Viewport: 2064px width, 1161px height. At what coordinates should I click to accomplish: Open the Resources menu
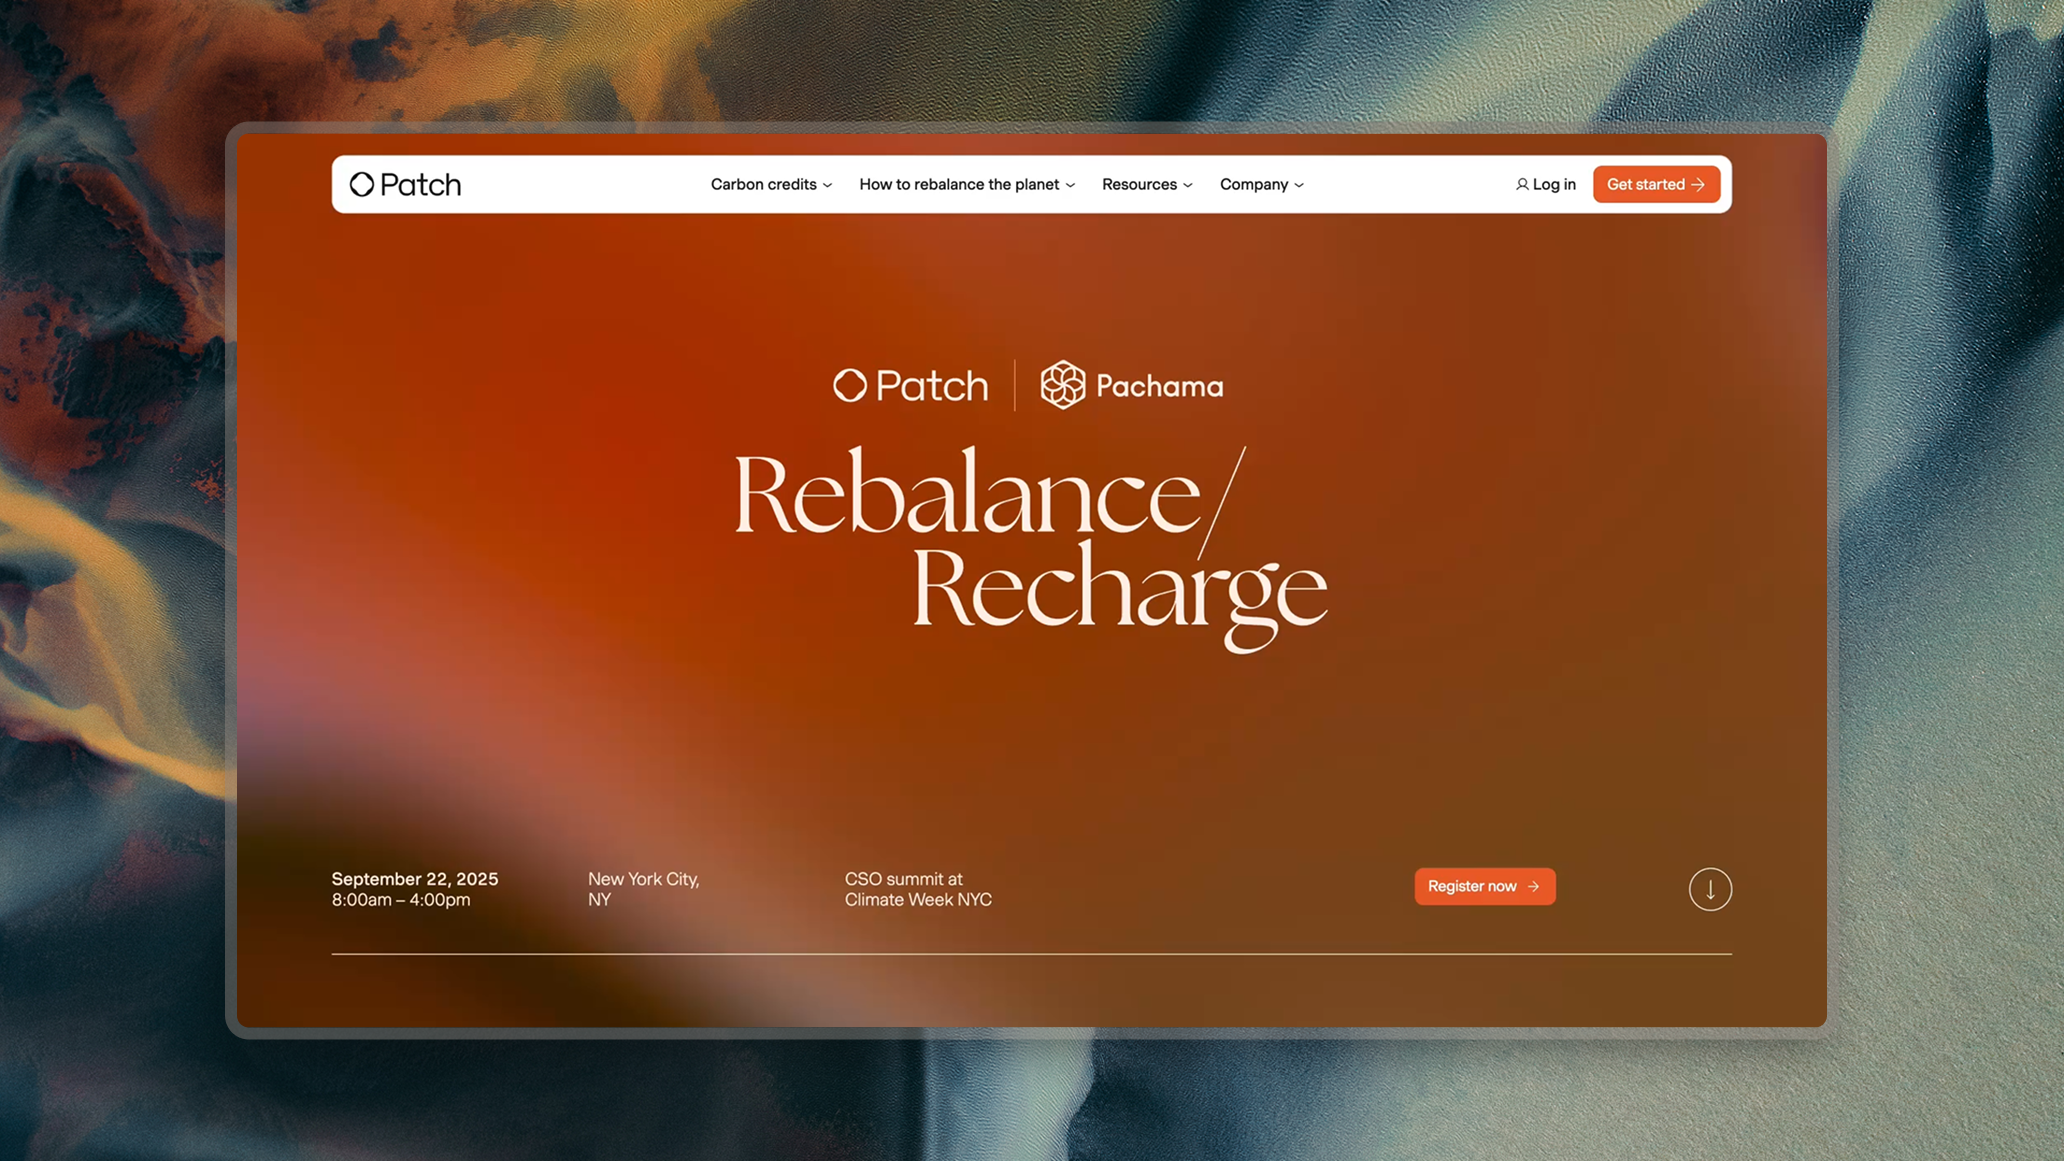1147,184
